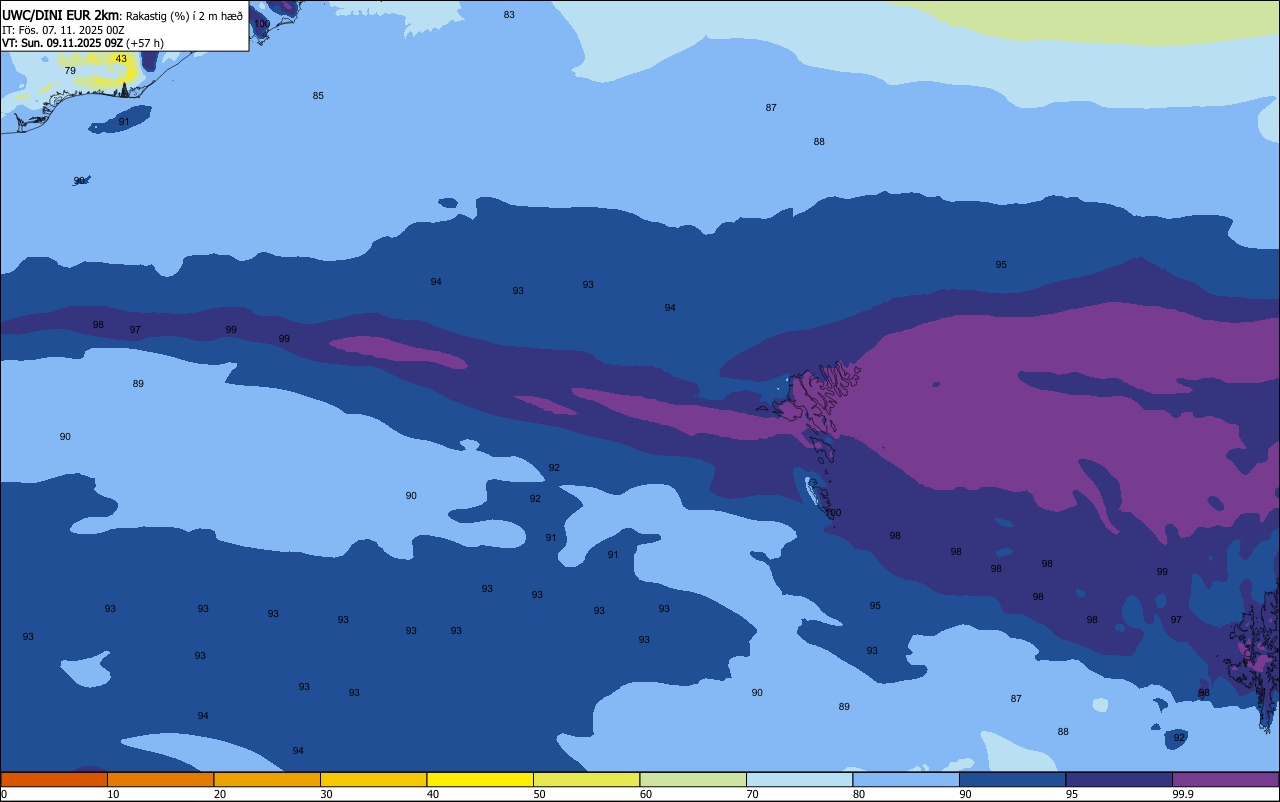Click the title text 'UWC/DINI EUR 2km'
The image size is (1280, 802).
60,15
